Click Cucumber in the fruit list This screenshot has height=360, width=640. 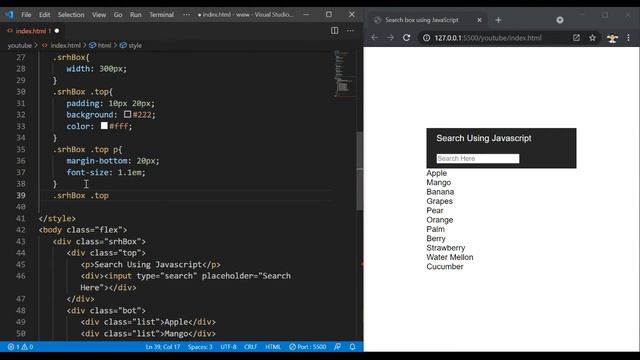click(x=444, y=267)
